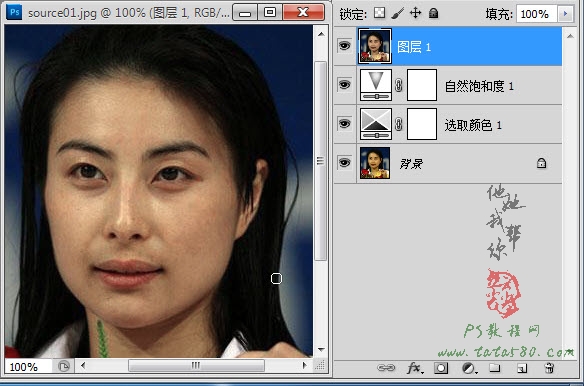Select layer name 图层 1
The width and height of the screenshot is (584, 386).
(414, 47)
